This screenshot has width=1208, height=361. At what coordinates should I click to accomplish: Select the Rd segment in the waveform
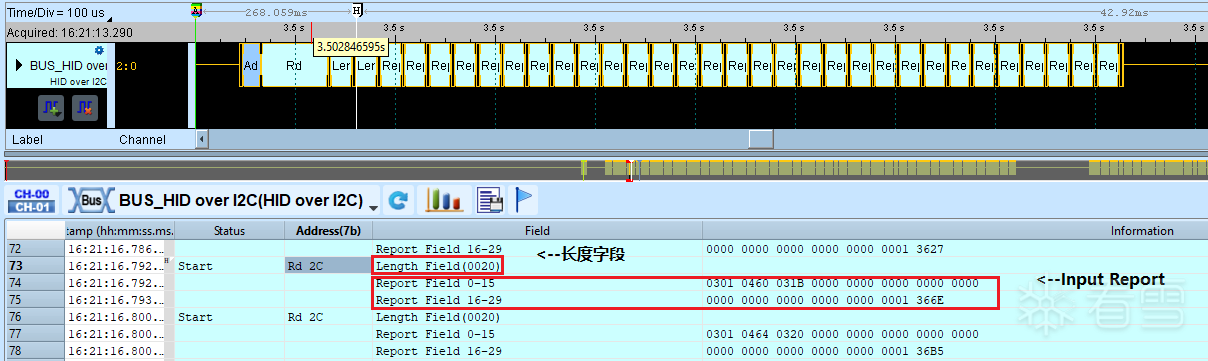tap(294, 66)
